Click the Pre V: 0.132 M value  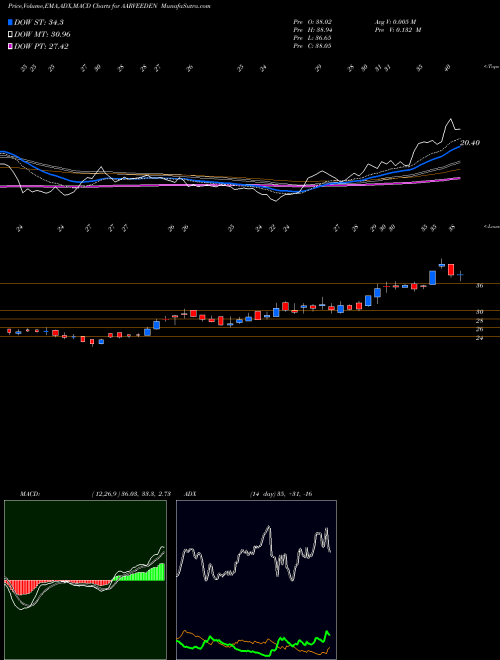[398, 30]
